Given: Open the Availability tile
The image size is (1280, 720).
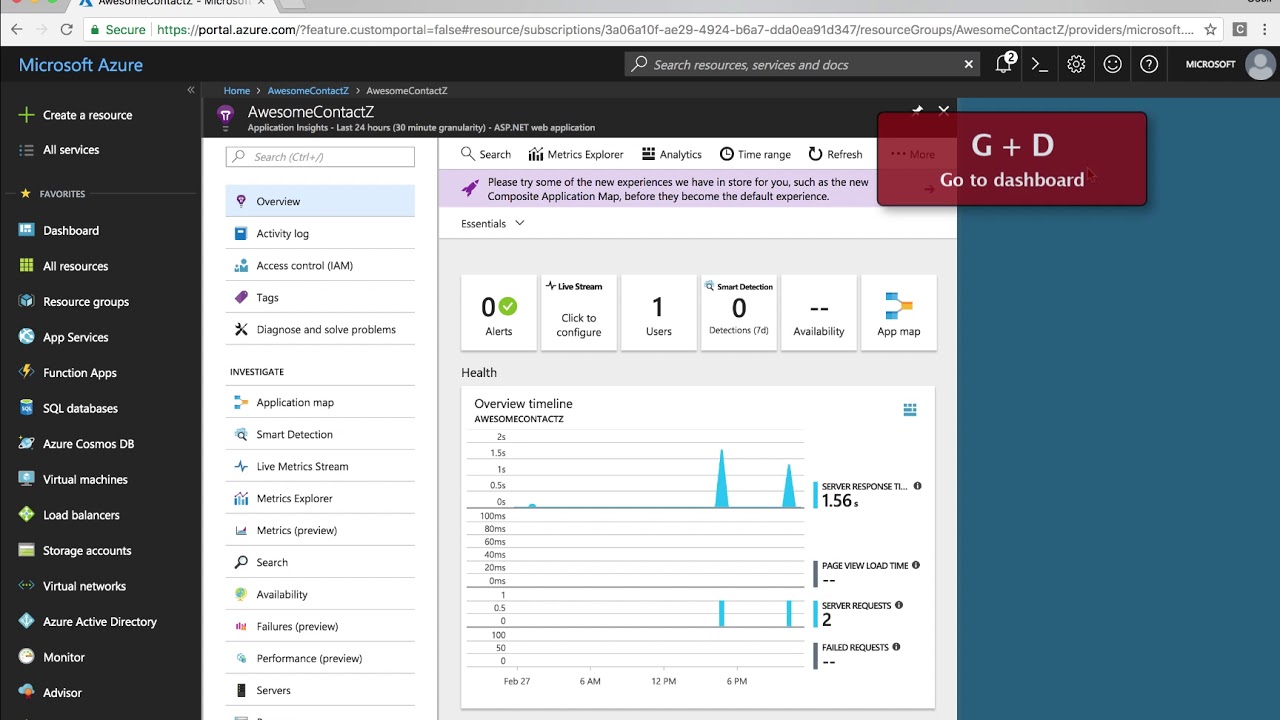Looking at the screenshot, I should coord(819,313).
